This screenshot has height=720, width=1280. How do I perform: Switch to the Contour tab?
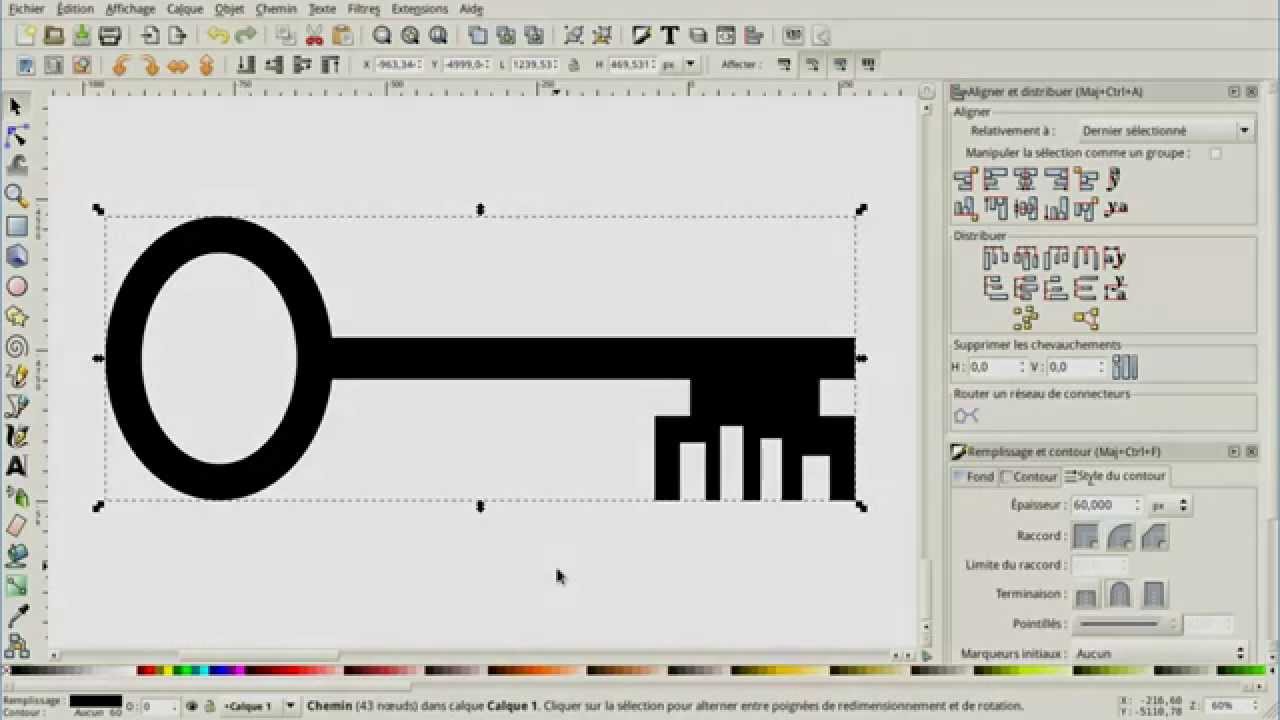pyautogui.click(x=1029, y=477)
